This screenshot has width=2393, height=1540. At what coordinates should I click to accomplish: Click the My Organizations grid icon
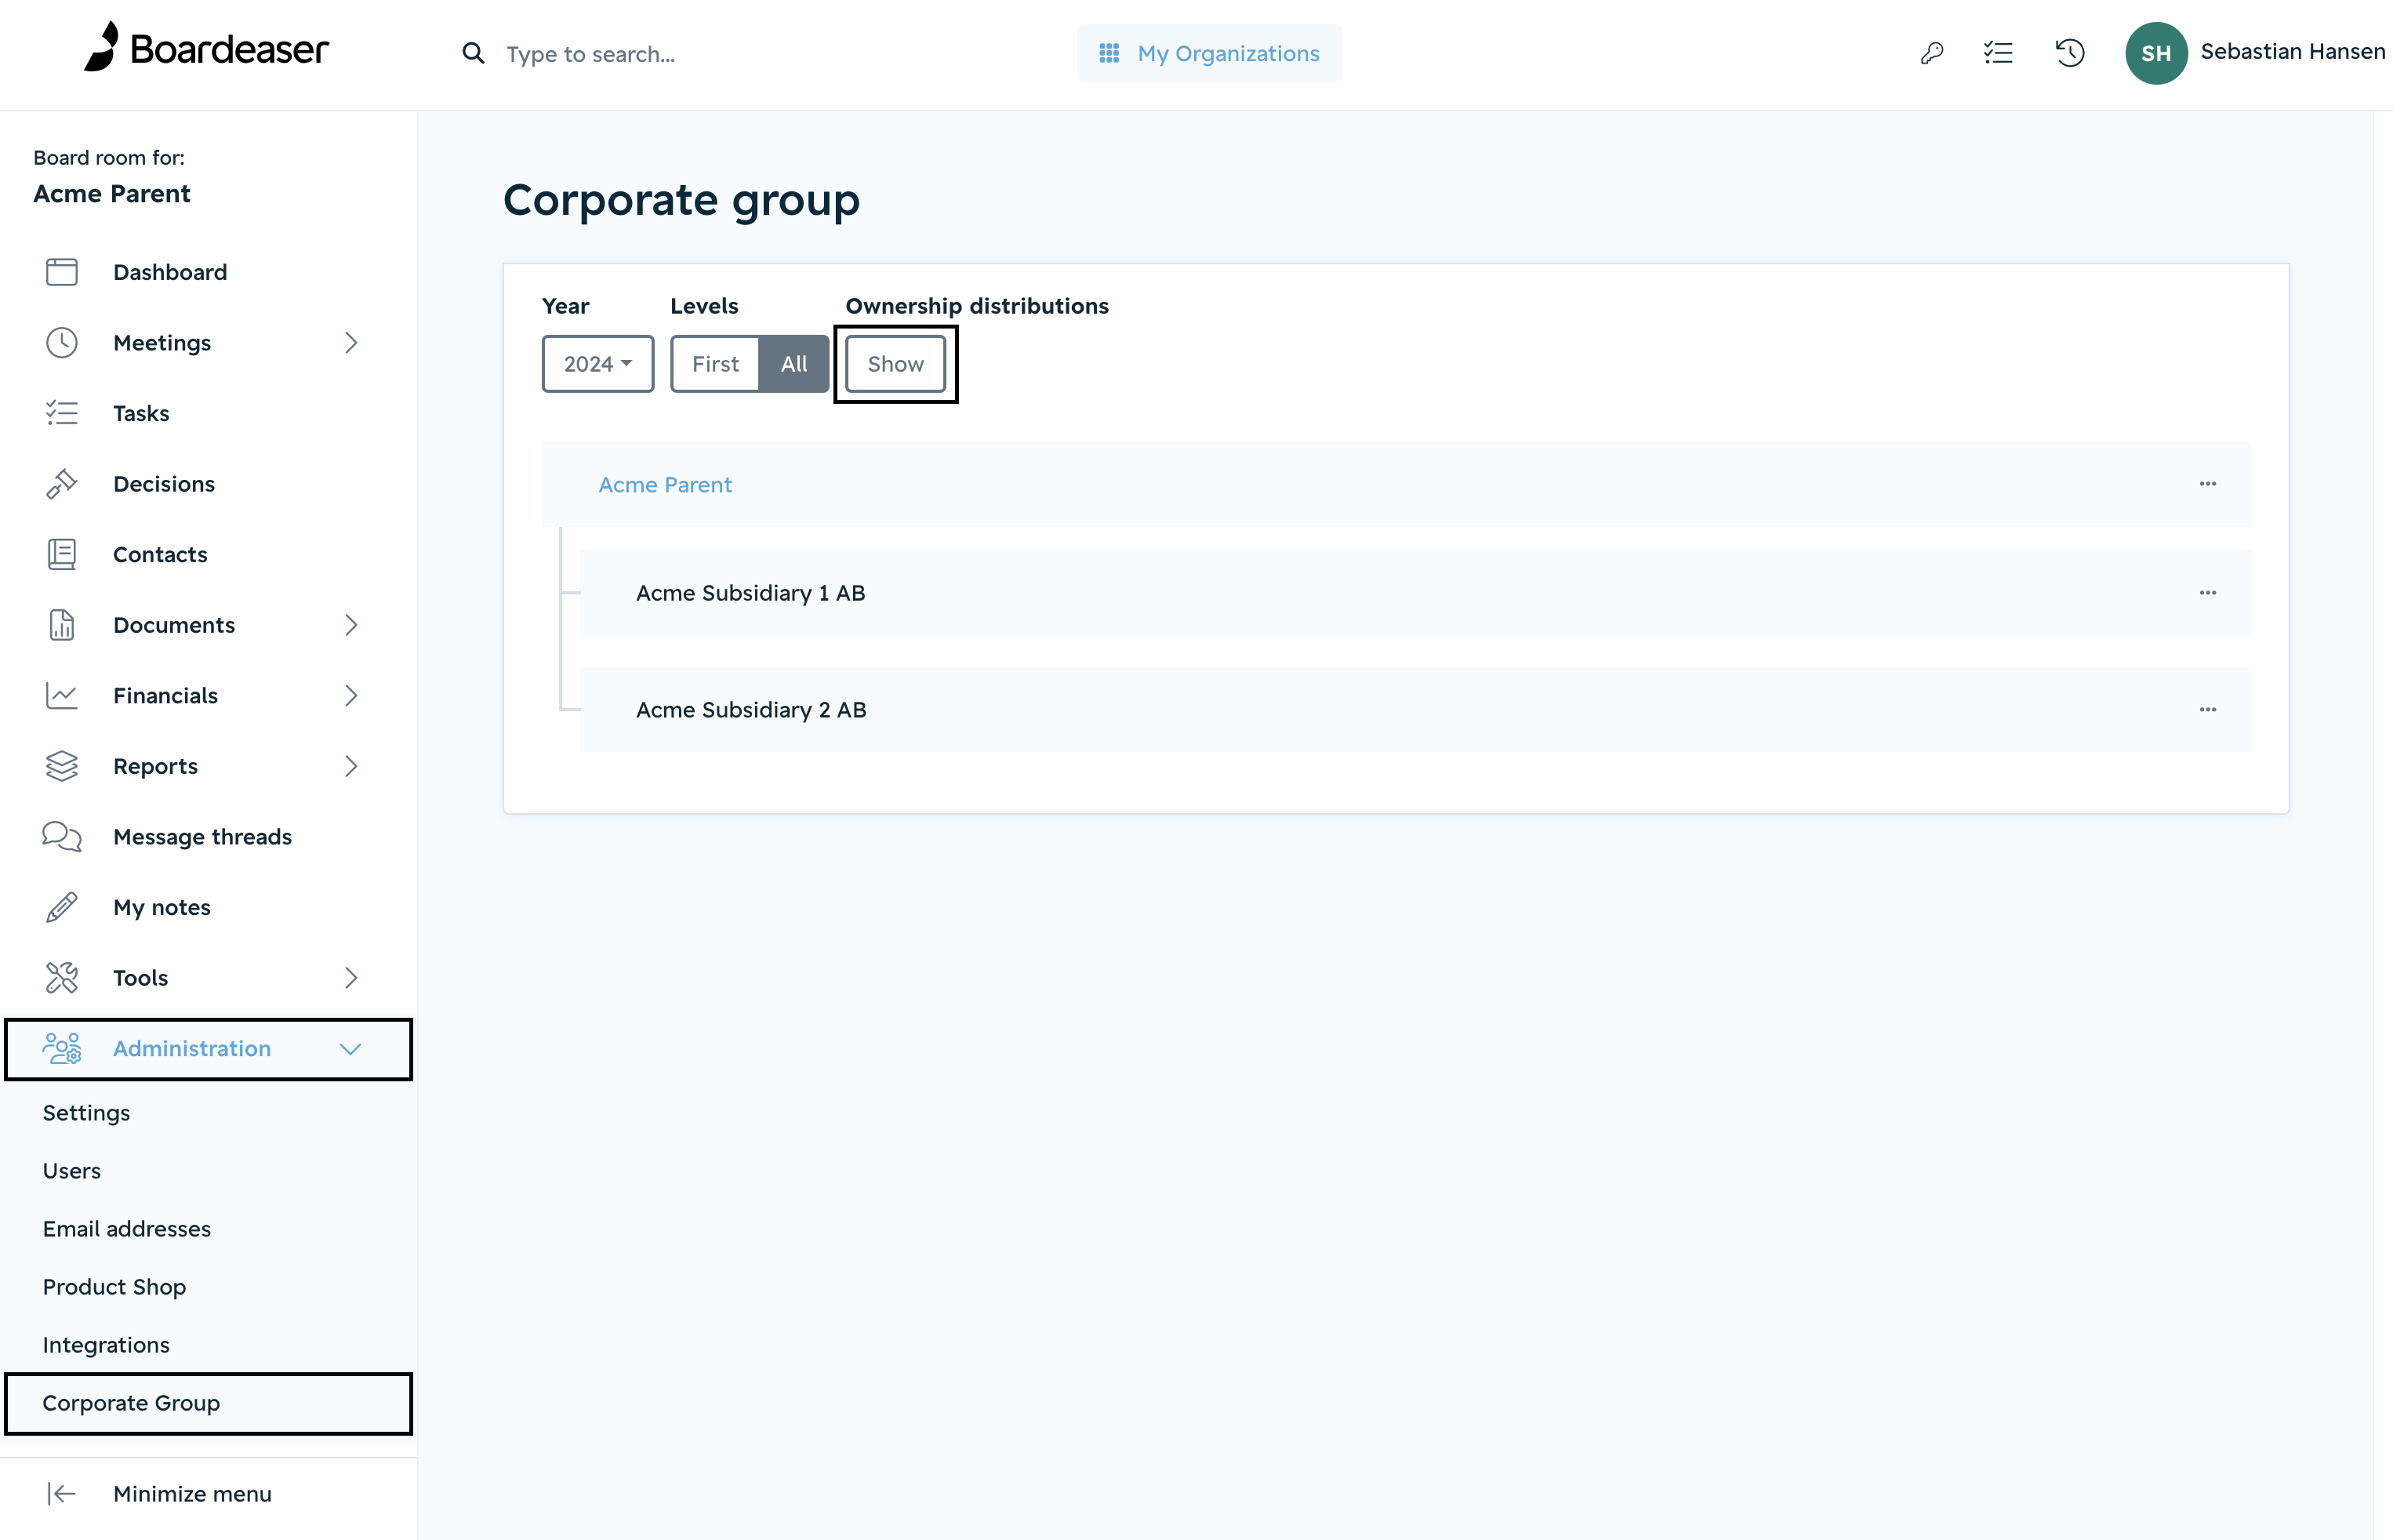[1109, 53]
